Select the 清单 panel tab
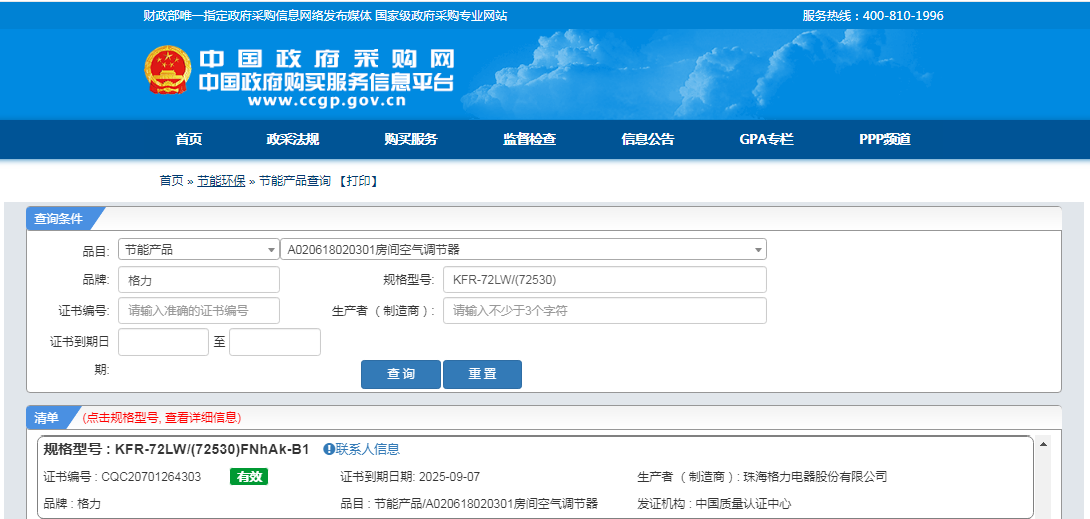The width and height of the screenshot is (1090, 519). coord(49,418)
